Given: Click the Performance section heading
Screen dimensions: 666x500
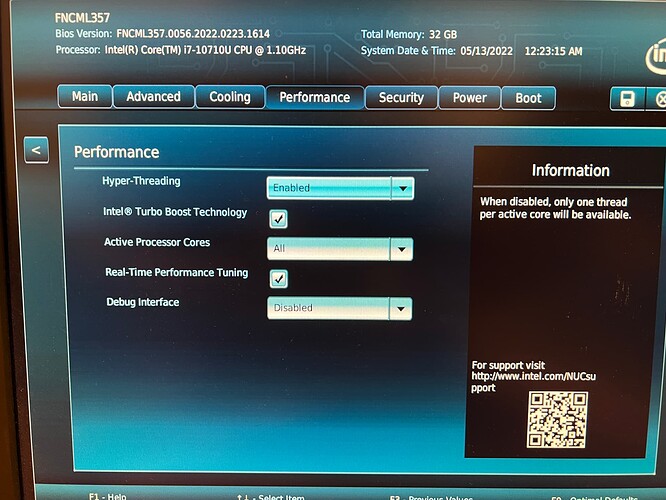Looking at the screenshot, I should 116,152.
